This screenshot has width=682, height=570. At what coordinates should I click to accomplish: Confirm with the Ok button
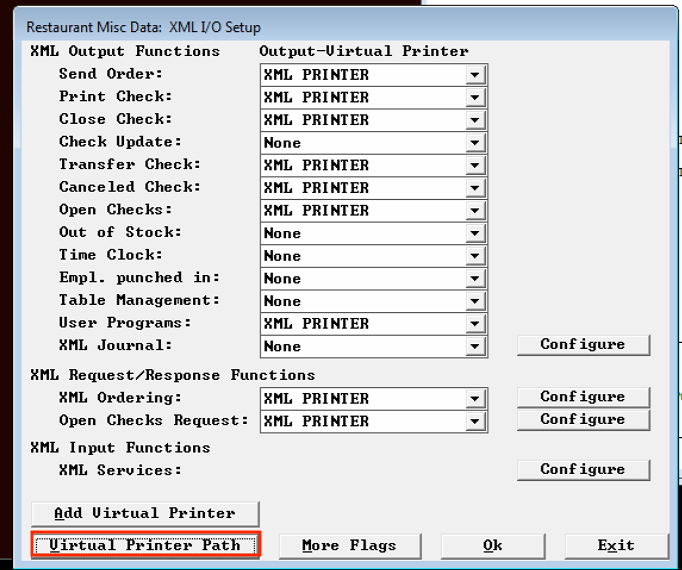493,546
